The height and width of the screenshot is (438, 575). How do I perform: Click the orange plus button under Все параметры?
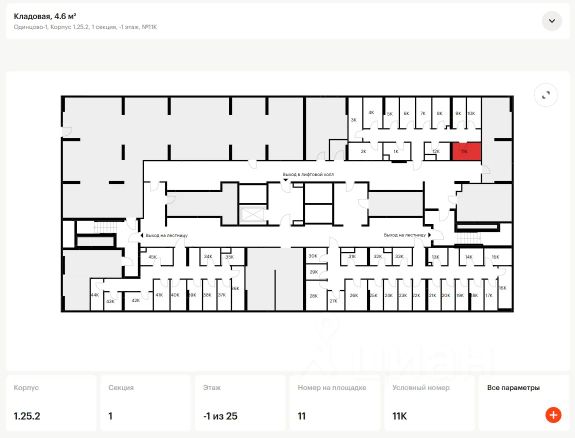tap(553, 415)
